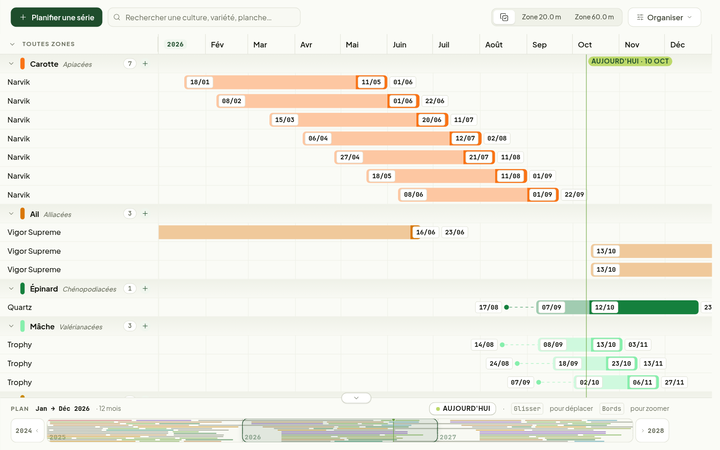This screenshot has height=450, width=720.
Task: Click the 23/06 end date label
Action: [x=455, y=232]
